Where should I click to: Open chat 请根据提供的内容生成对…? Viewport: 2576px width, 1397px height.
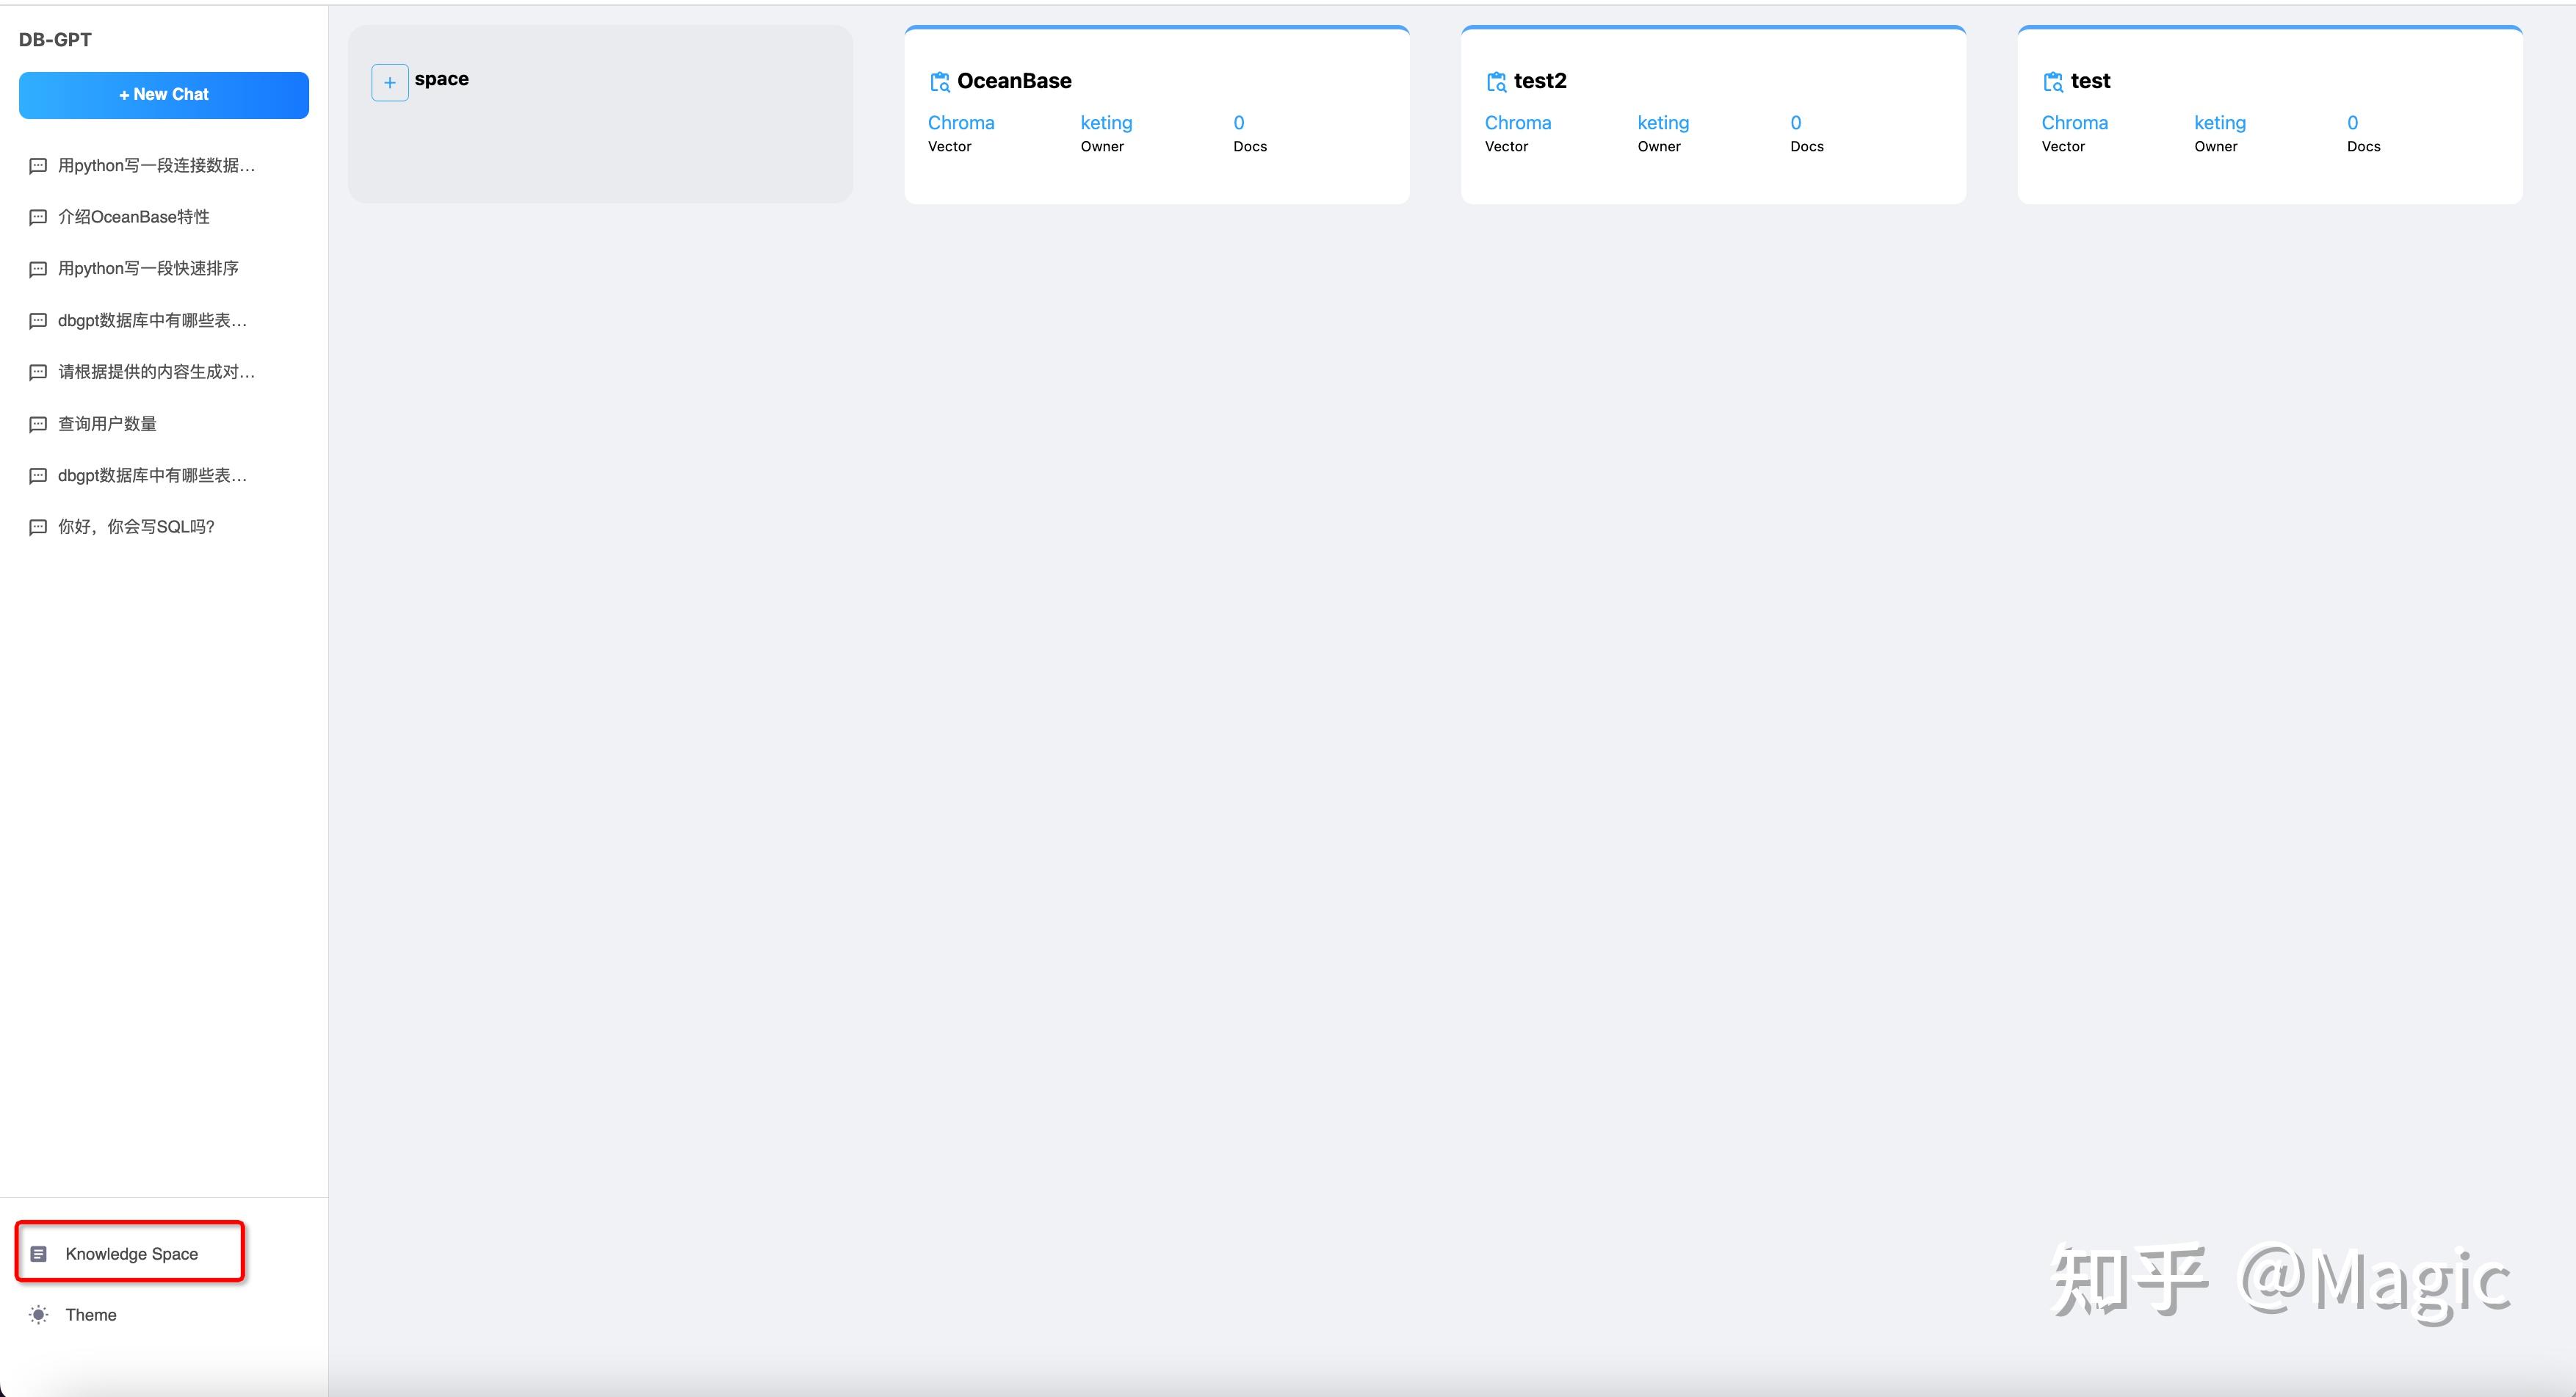tap(156, 372)
